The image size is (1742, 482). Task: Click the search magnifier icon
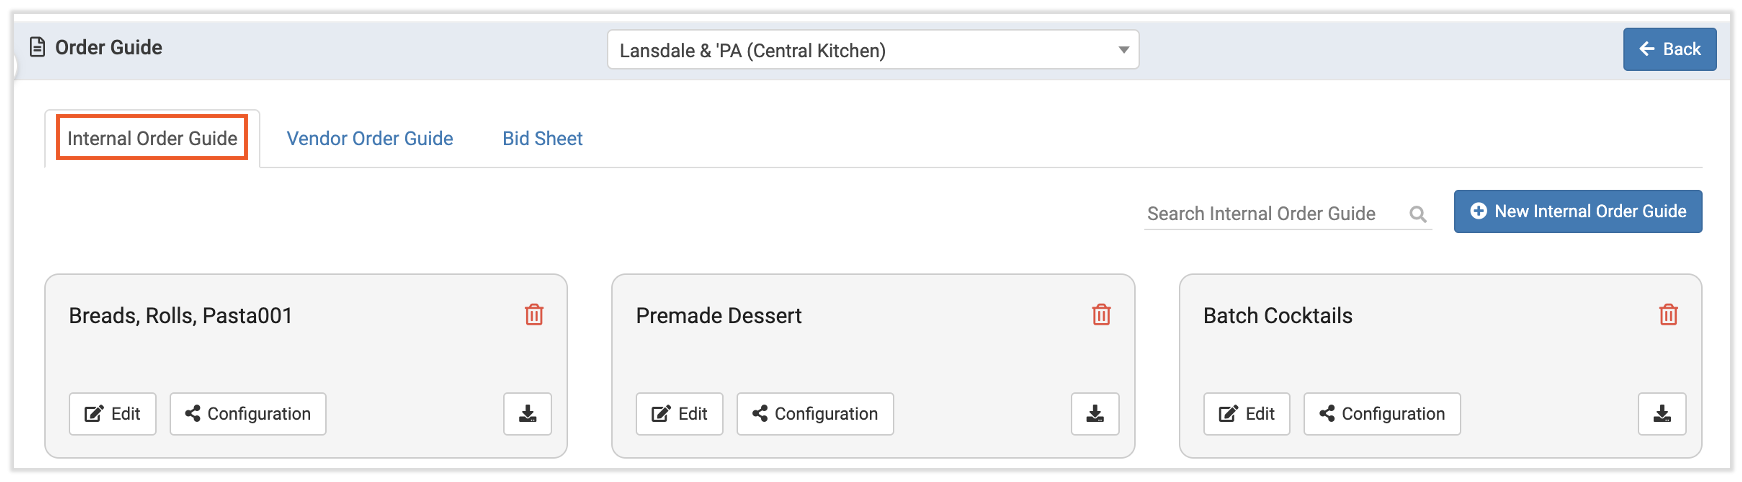pos(1417,214)
